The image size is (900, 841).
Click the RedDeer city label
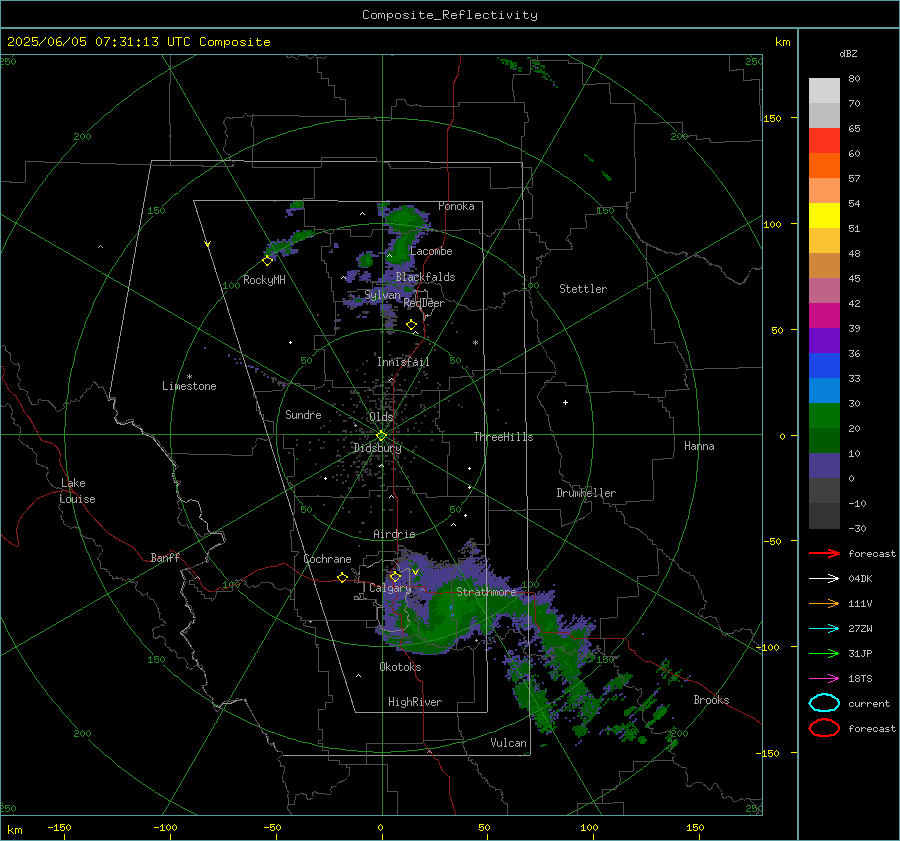coord(424,303)
